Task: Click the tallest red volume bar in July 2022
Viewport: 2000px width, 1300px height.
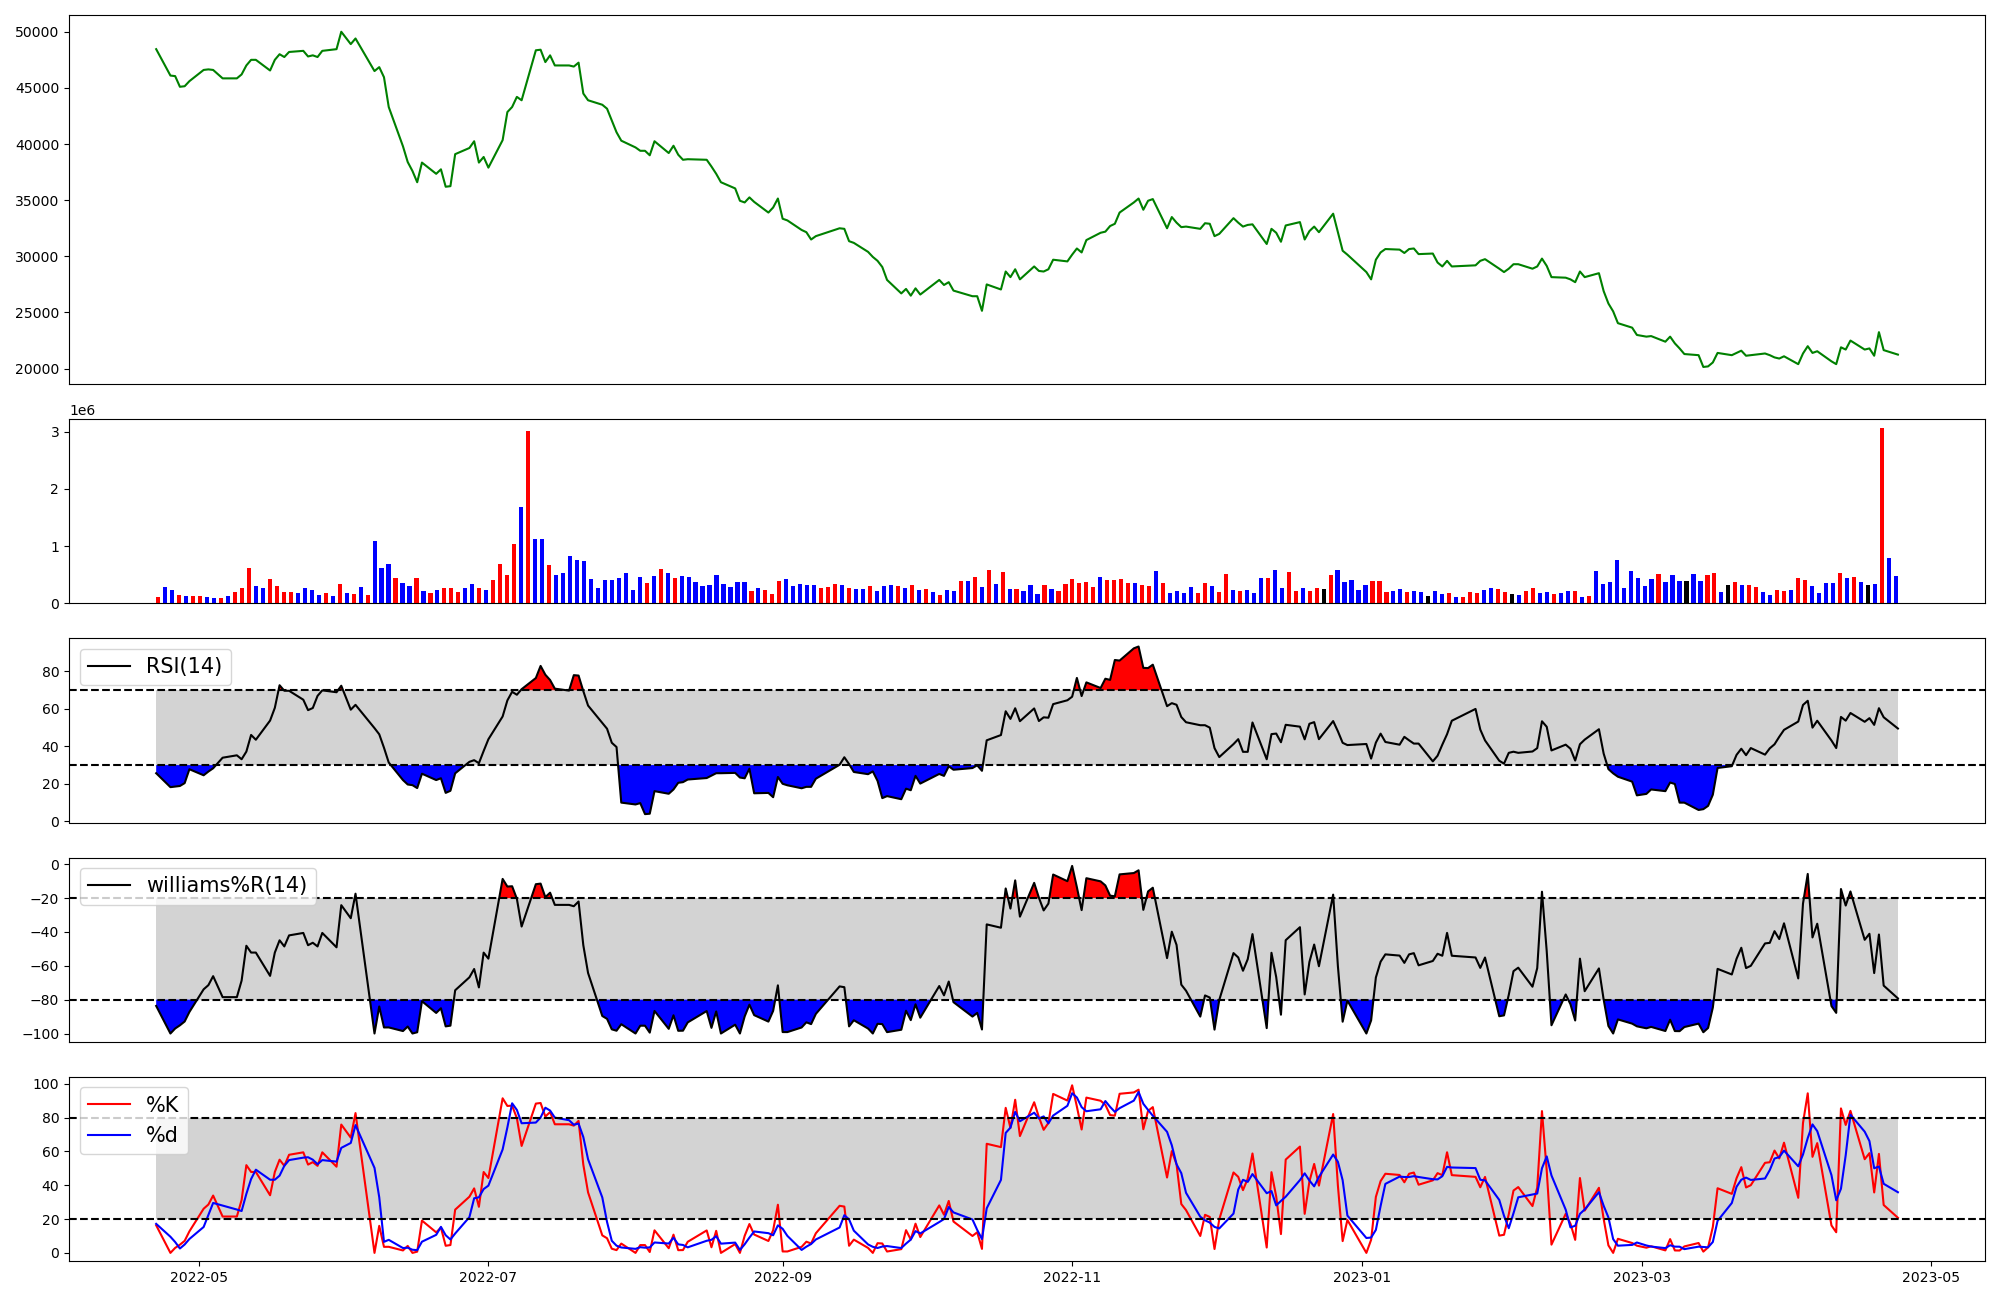Action: click(x=528, y=515)
